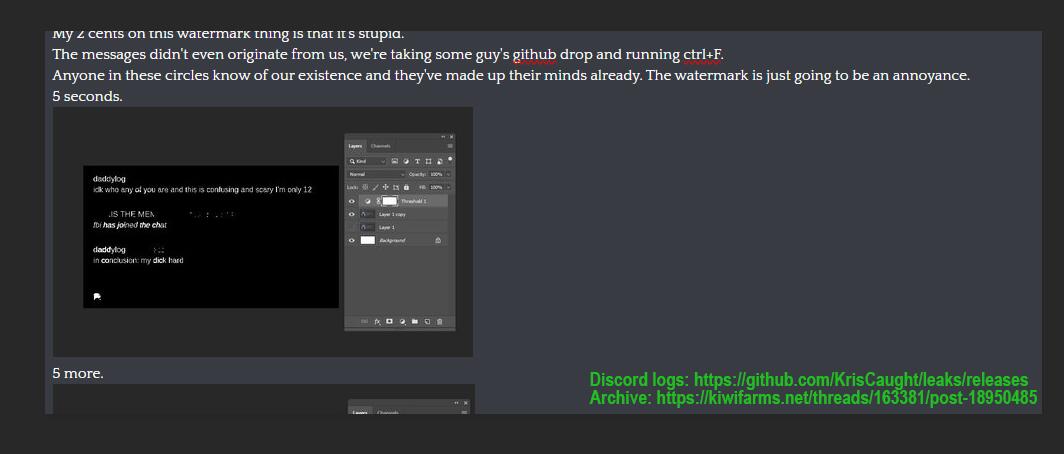
Task: Toggle layer filtering on/off switch
Action: [450, 159]
